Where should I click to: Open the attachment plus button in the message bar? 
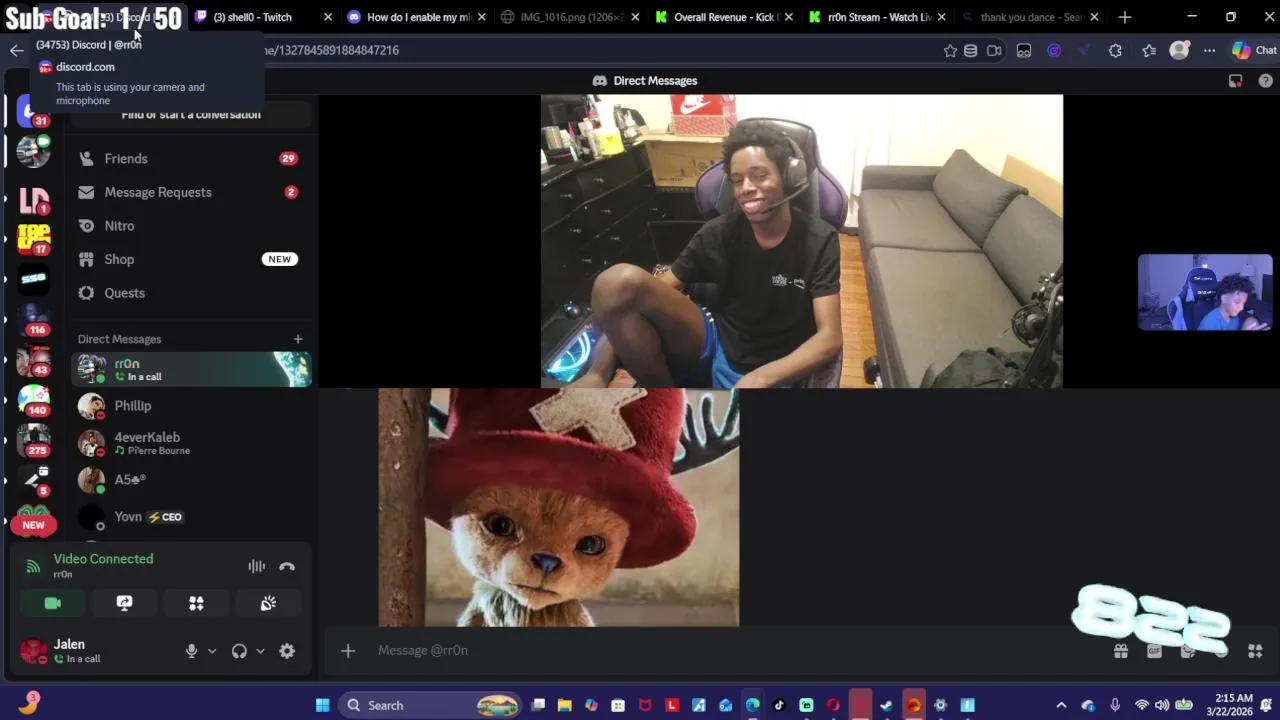click(347, 651)
